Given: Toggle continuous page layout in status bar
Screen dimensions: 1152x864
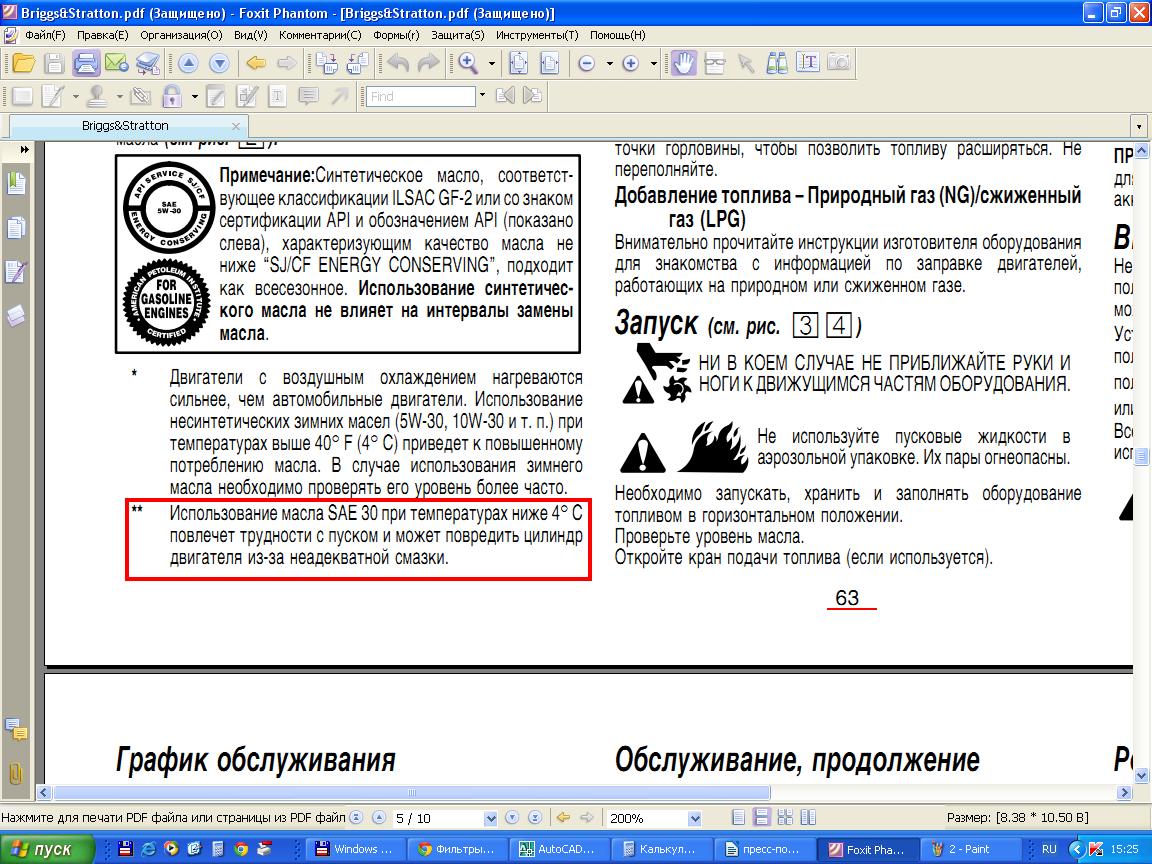Looking at the screenshot, I should pyautogui.click(x=762, y=817).
